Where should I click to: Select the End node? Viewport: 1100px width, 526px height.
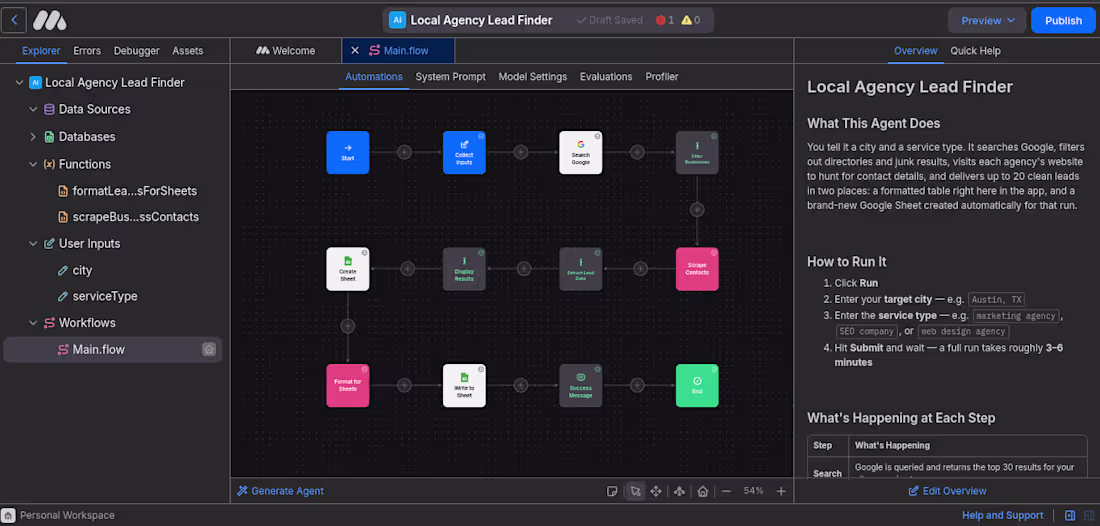click(x=697, y=385)
